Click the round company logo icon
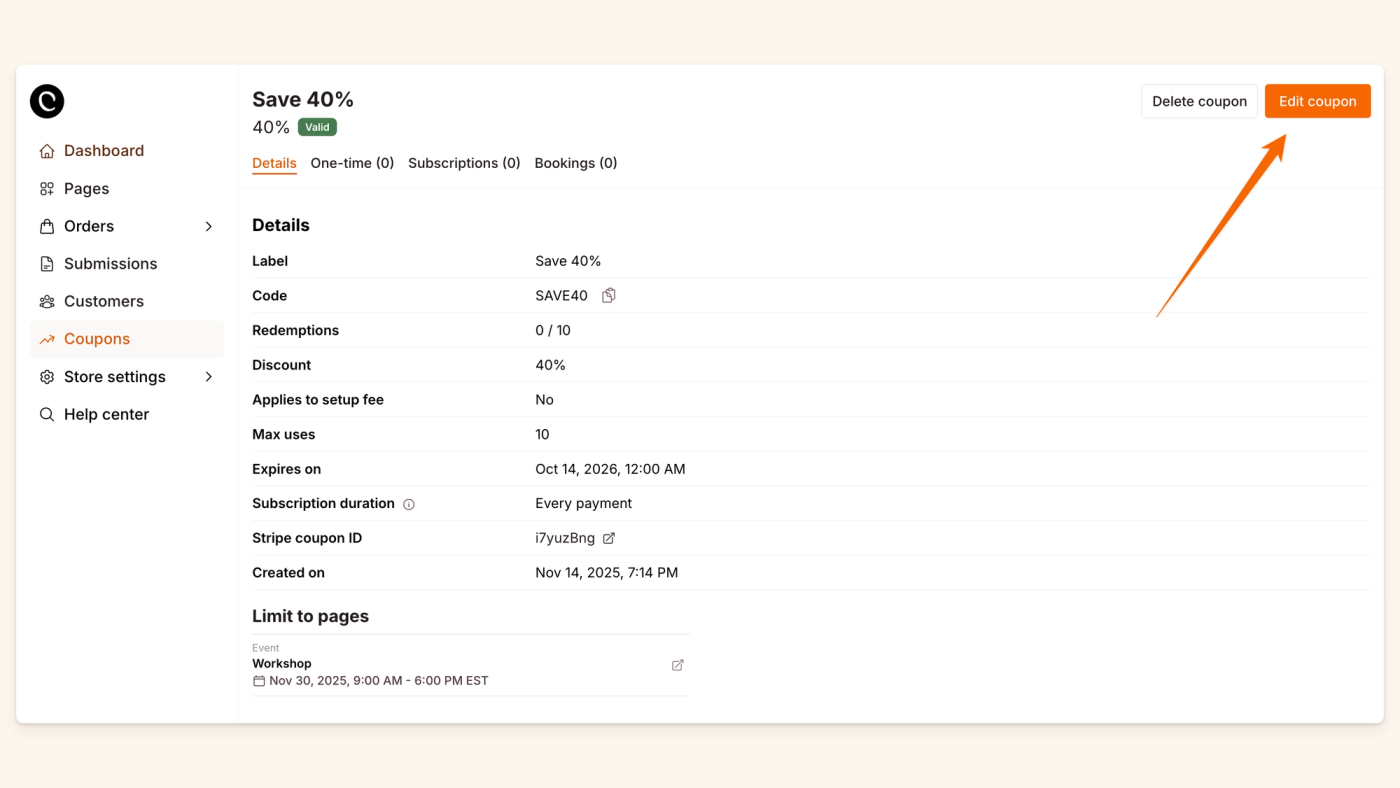The image size is (1400, 788). pos(47,101)
